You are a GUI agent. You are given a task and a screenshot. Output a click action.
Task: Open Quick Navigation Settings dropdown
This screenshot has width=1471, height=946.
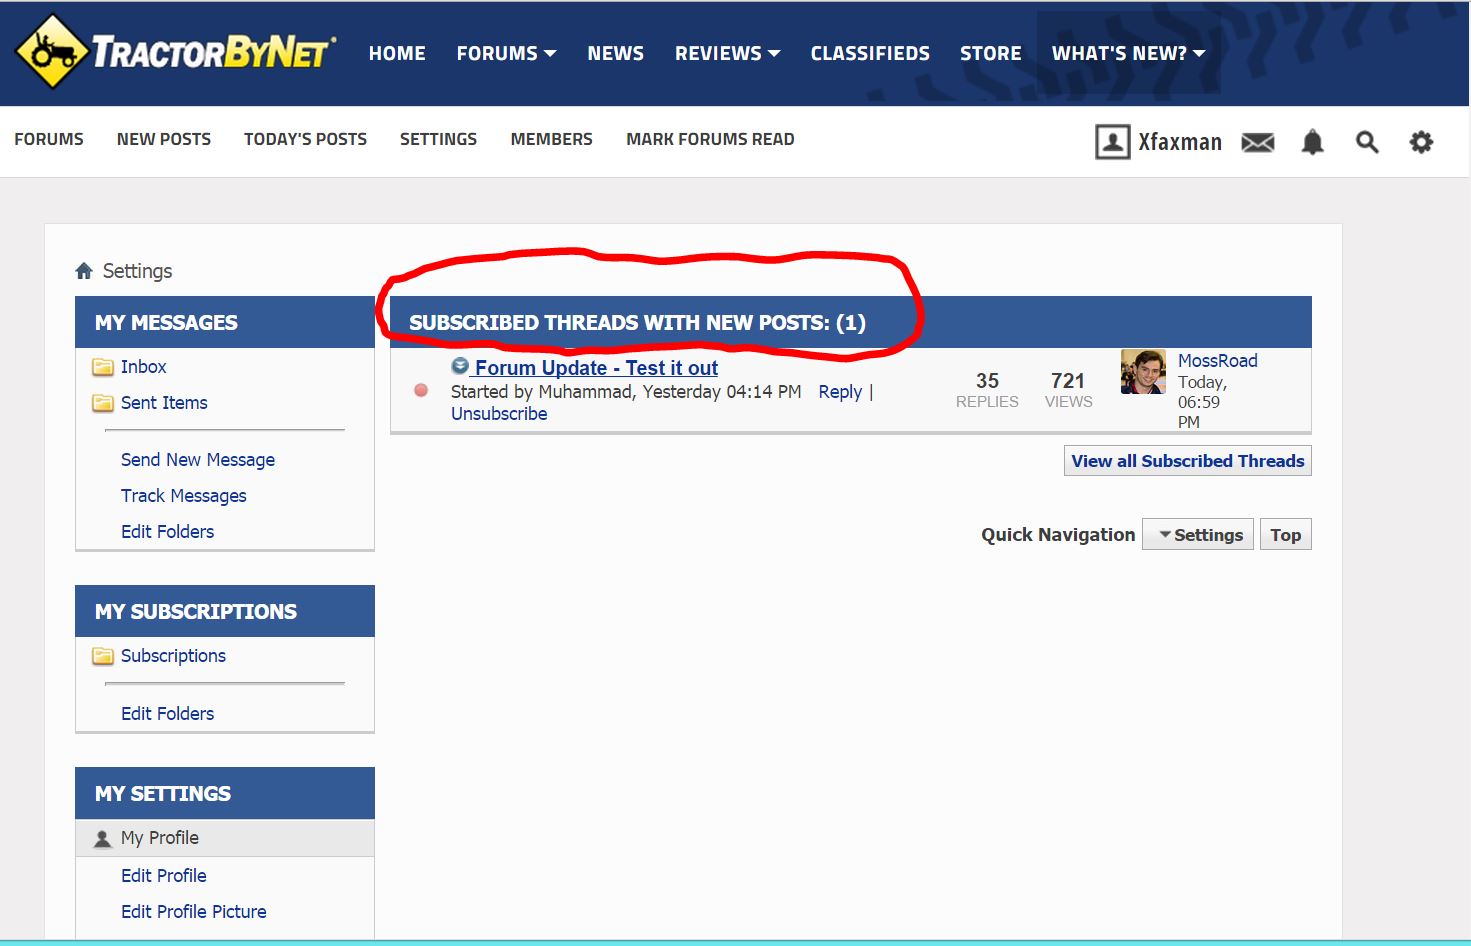click(1198, 535)
